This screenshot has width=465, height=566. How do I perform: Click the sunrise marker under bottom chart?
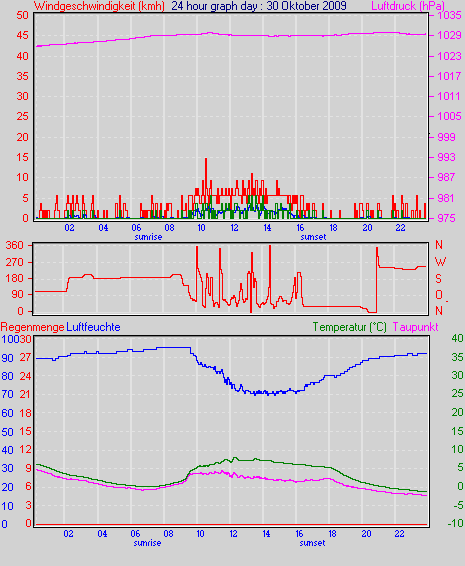147,543
